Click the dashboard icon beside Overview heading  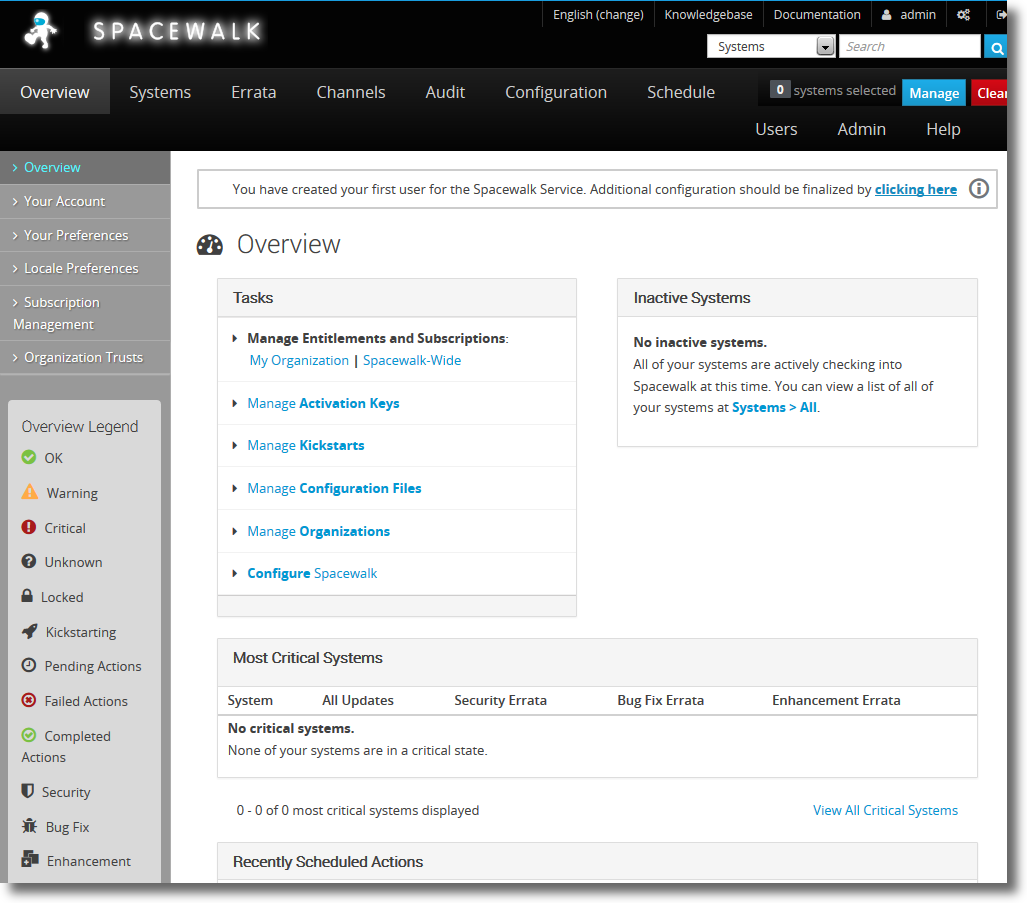[210, 245]
